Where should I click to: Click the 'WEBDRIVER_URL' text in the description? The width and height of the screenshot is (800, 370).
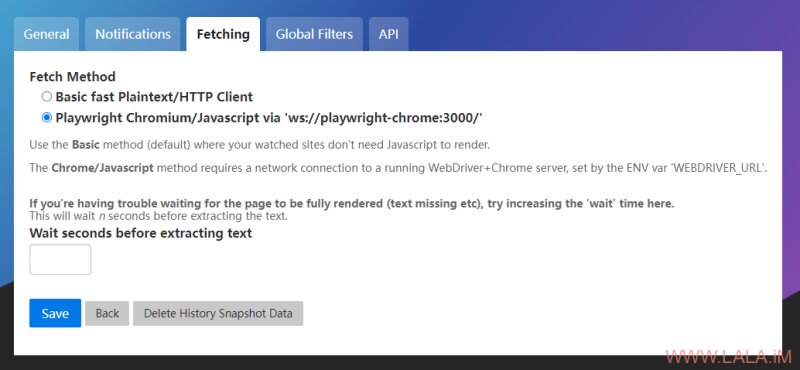pos(718,167)
